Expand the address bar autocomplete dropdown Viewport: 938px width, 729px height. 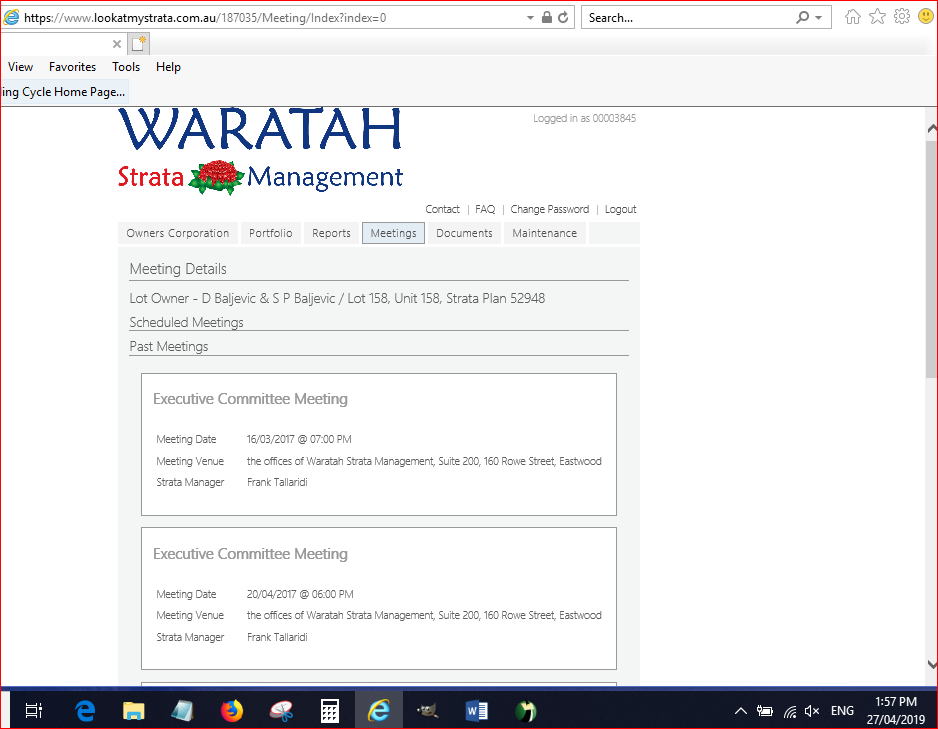pyautogui.click(x=530, y=17)
